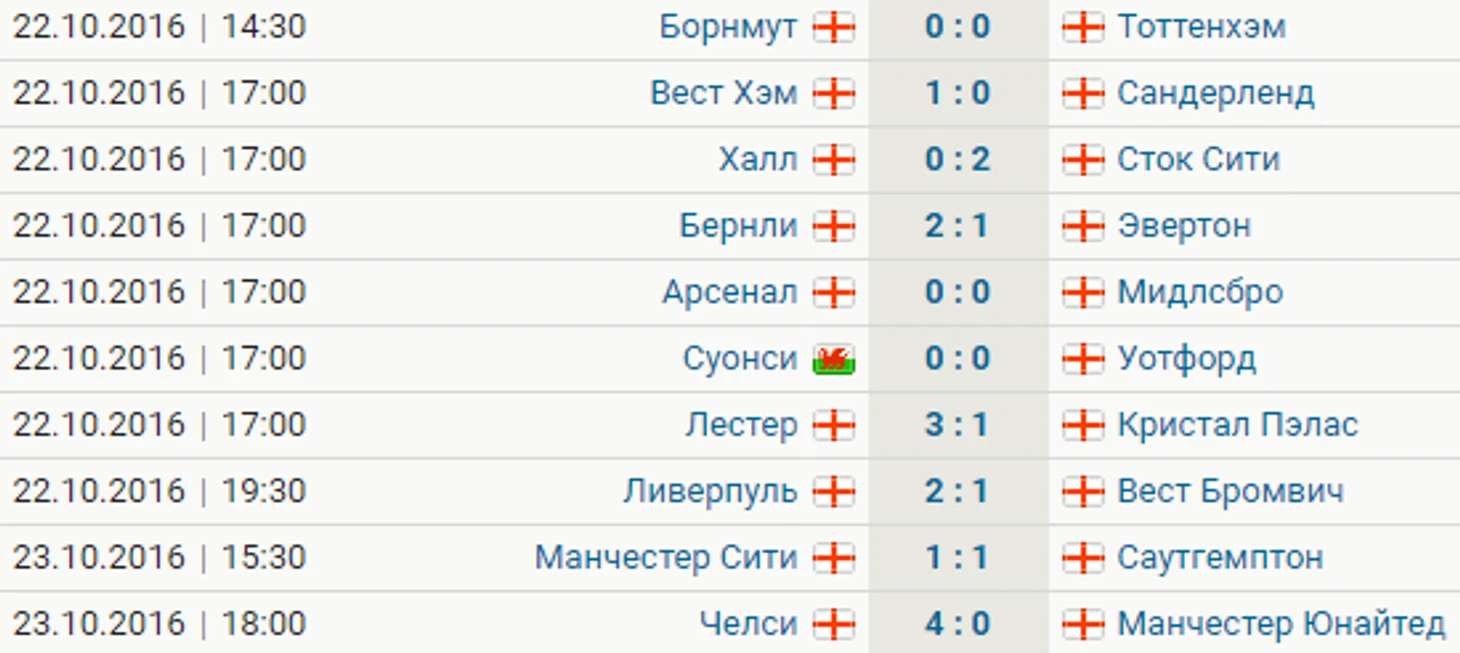Click the England flag next to Борнмут
The width and height of the screenshot is (1460, 653).
(x=834, y=27)
